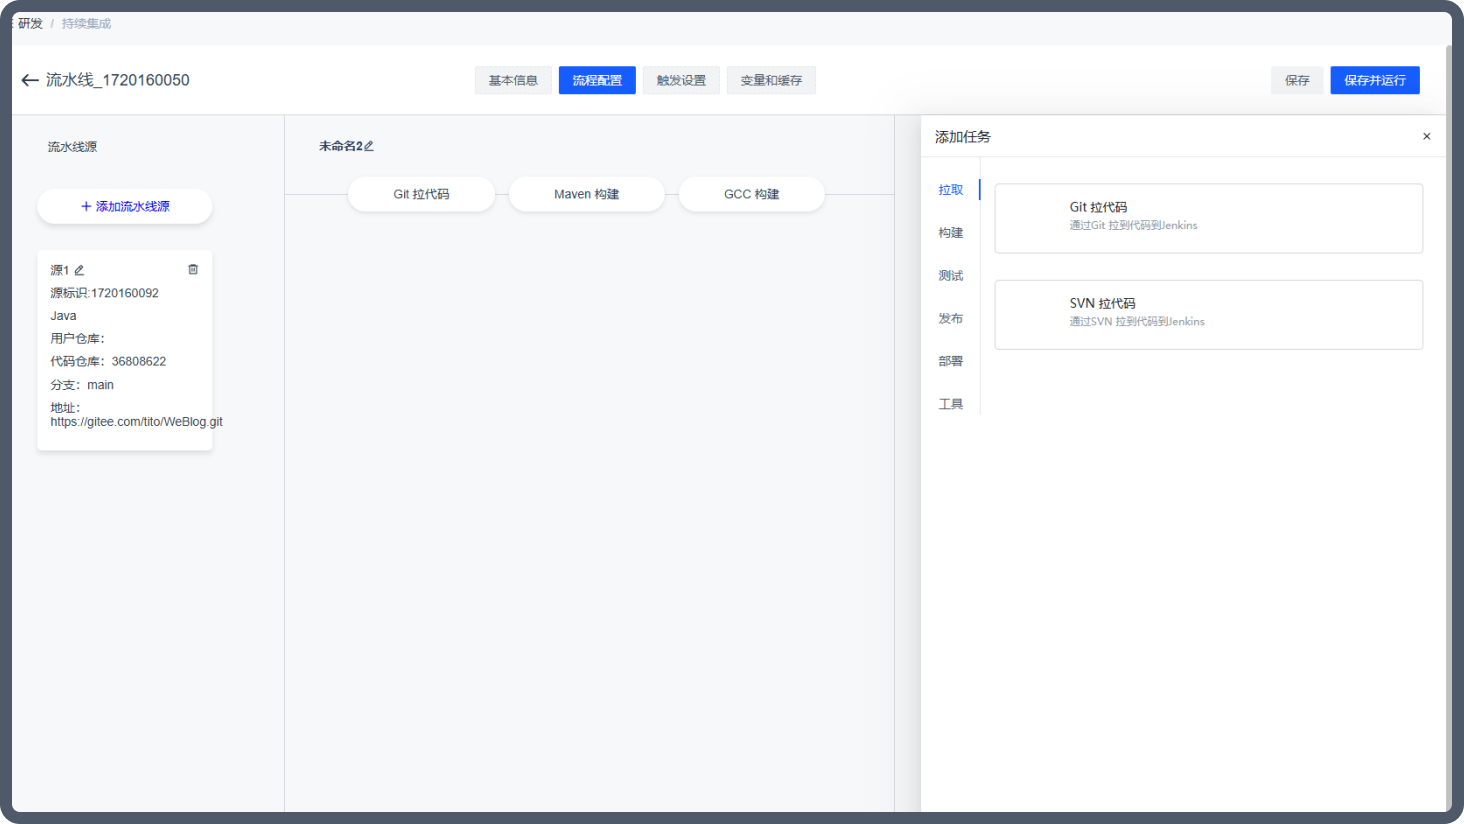Click 代码仓库: 36808622 text

click(x=108, y=361)
